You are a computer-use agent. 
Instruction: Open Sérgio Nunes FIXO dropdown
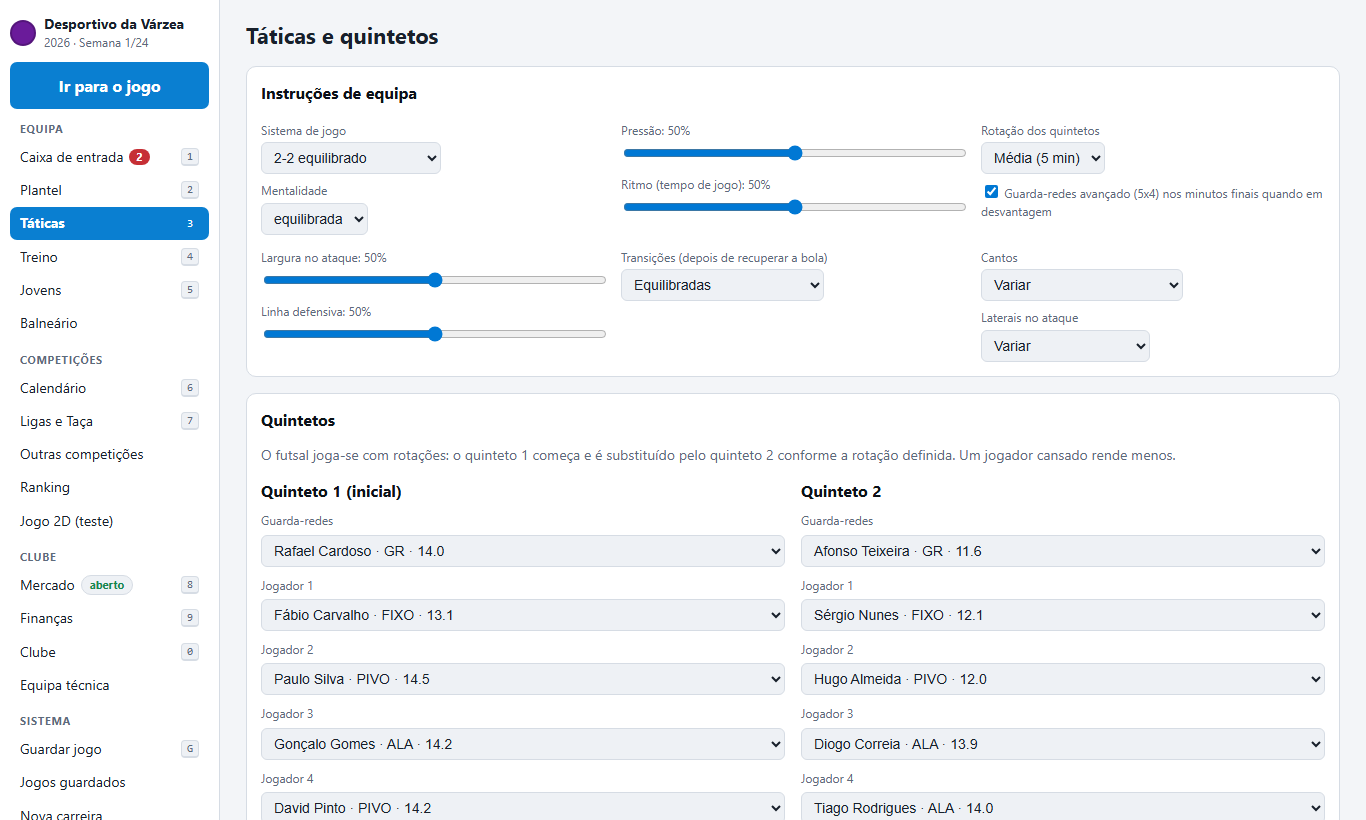1063,615
